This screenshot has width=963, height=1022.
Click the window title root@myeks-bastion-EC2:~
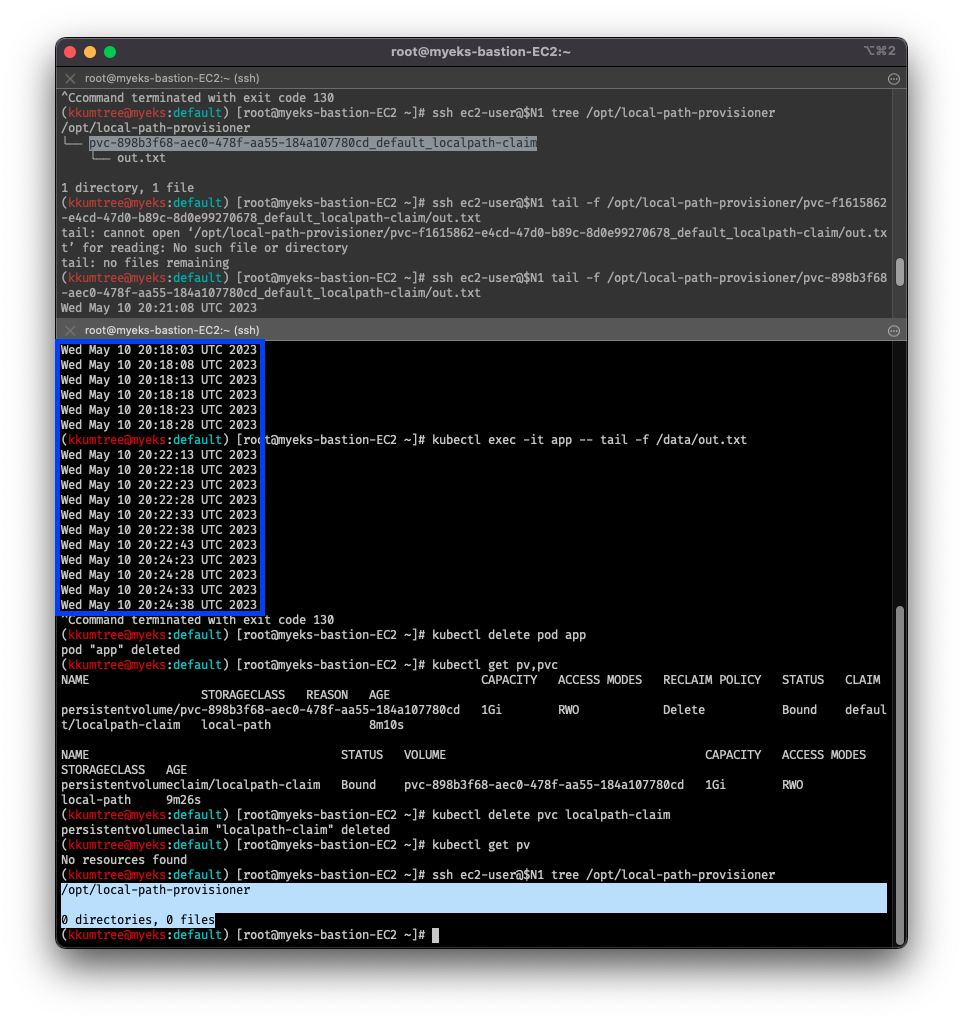[x=481, y=51]
